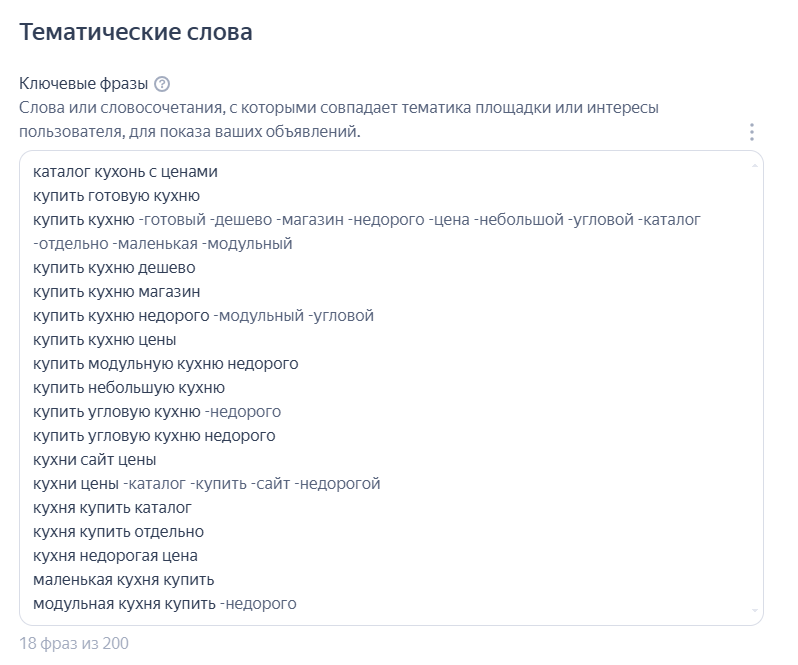Click the phrase 'купить кухню магазин'

[x=116, y=292]
